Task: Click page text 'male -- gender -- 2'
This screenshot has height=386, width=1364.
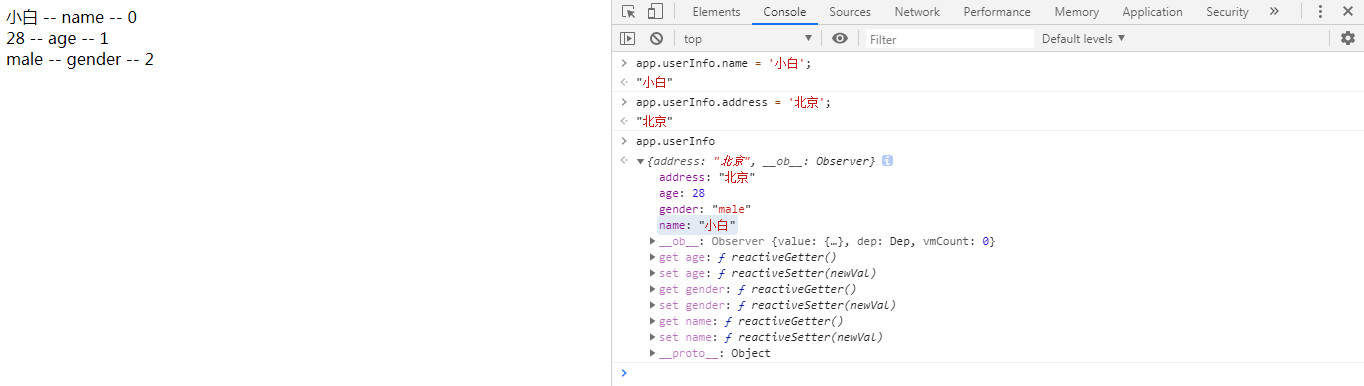Action: coord(80,59)
